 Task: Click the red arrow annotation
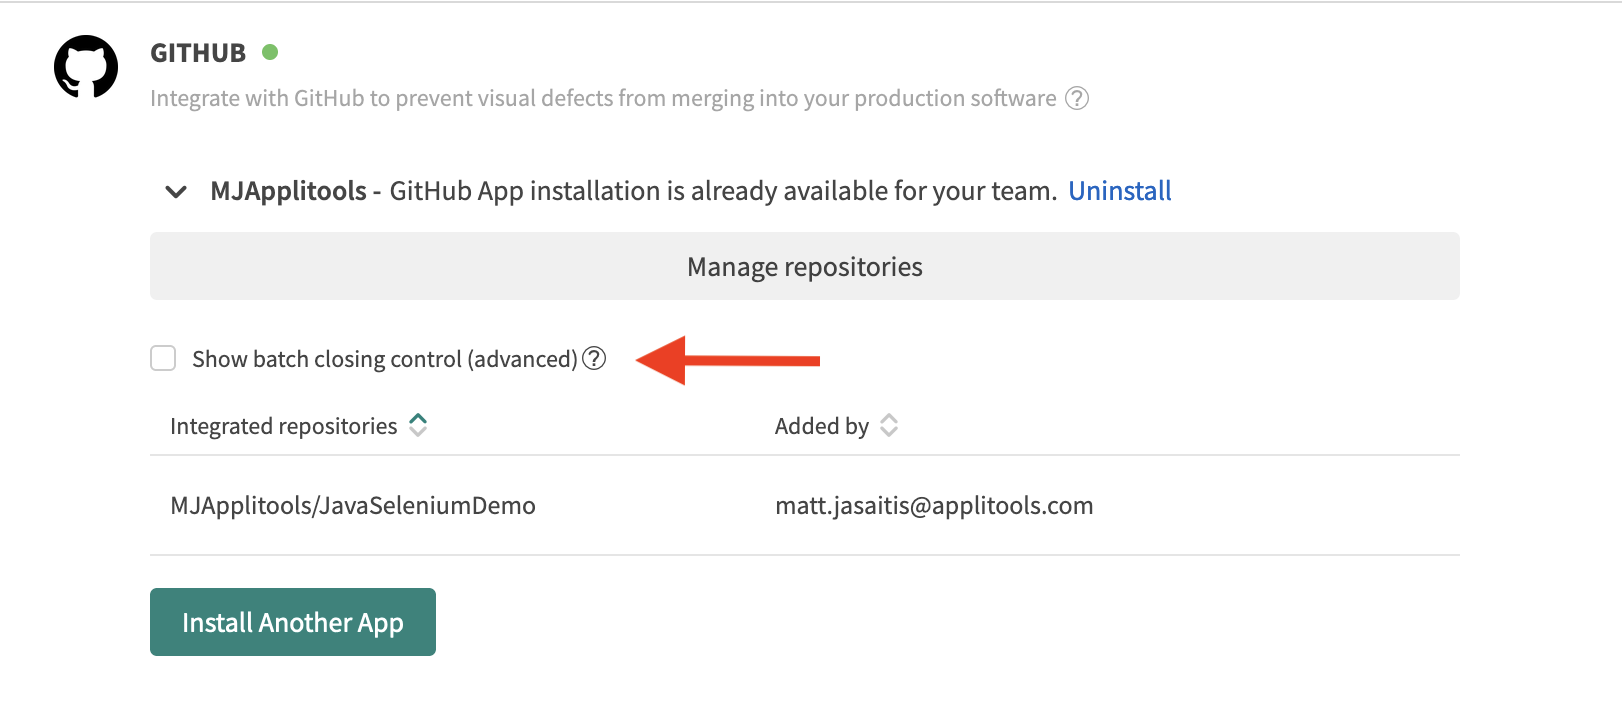(x=727, y=360)
